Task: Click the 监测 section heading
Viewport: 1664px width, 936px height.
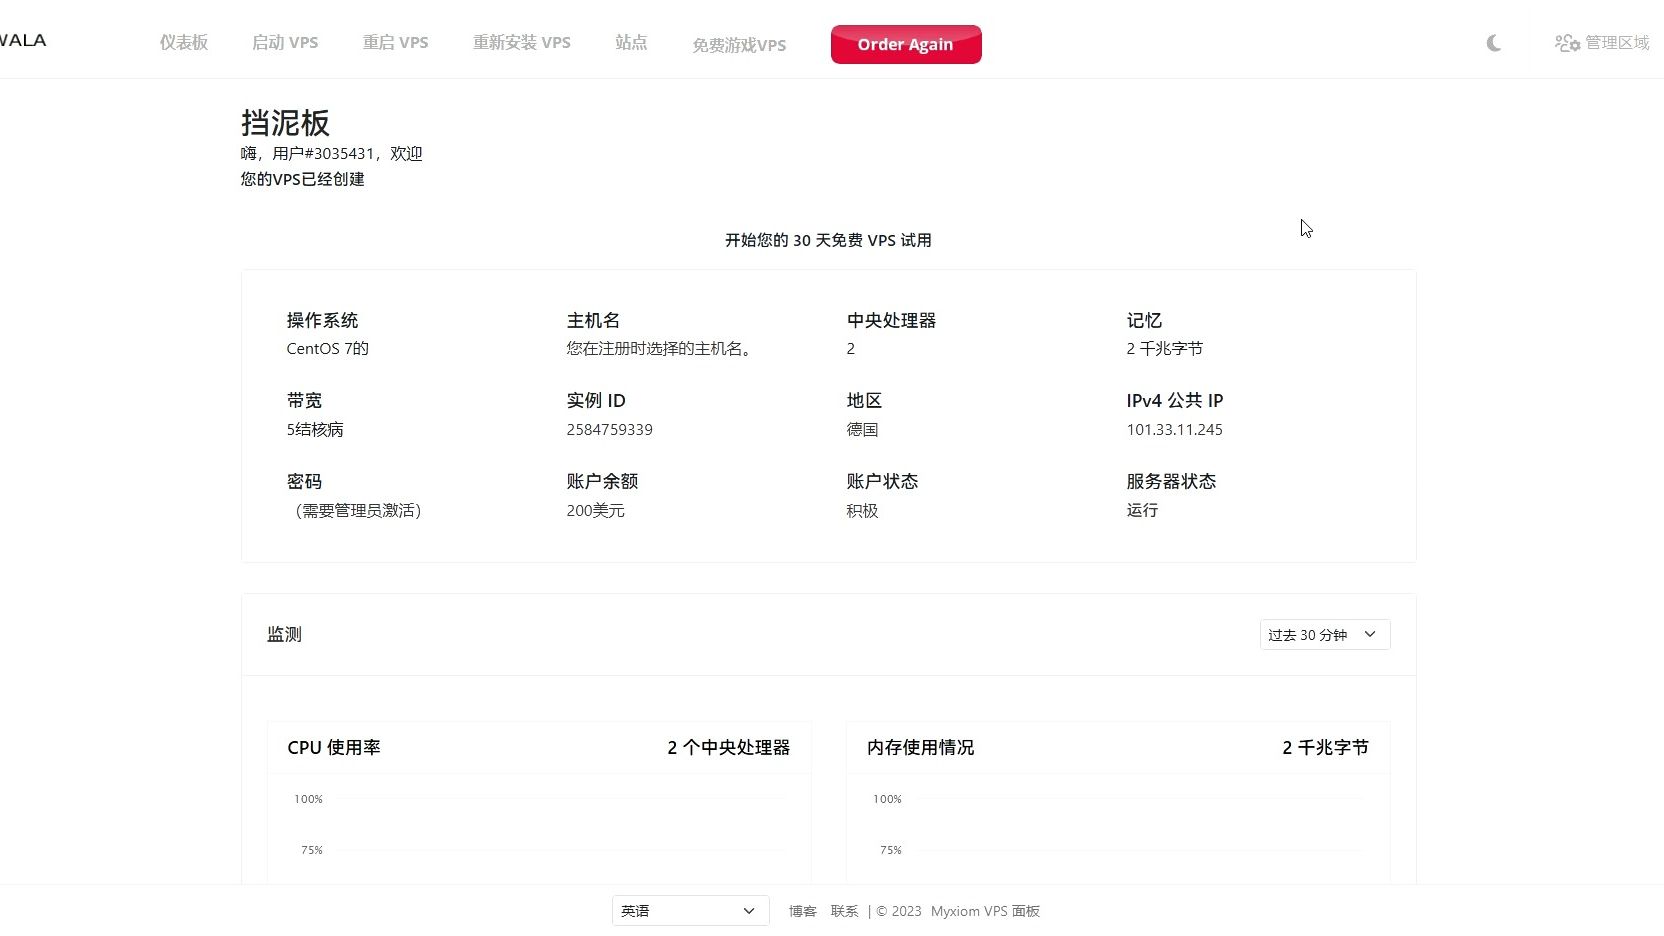Action: pos(284,634)
